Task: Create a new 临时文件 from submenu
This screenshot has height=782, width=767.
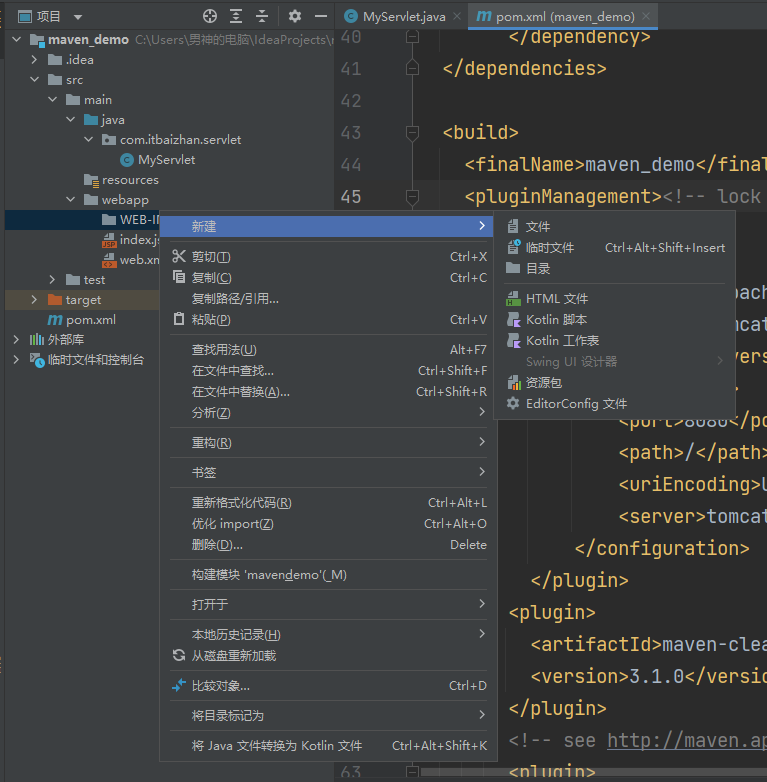Action: (615, 247)
